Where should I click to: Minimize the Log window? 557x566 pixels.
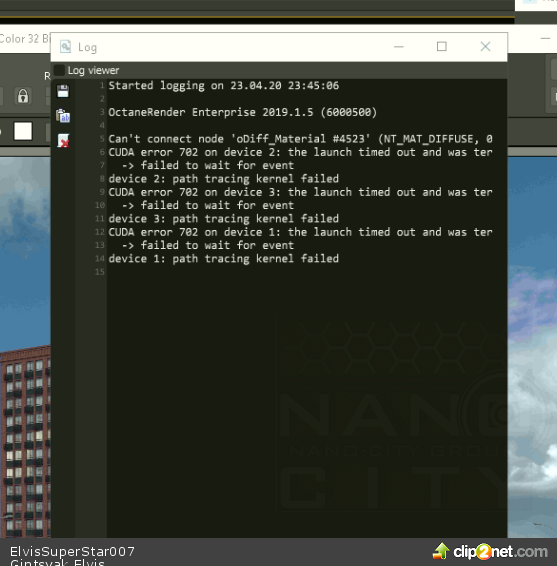[x=399, y=47]
